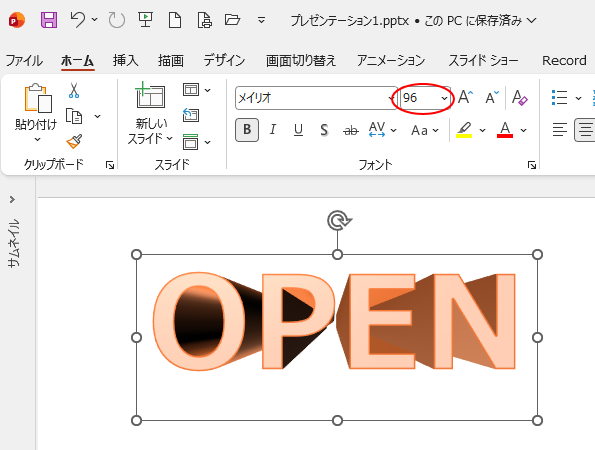The width and height of the screenshot is (595, 450).
Task: Click the font size field showing 96
Action: pyautogui.click(x=420, y=98)
